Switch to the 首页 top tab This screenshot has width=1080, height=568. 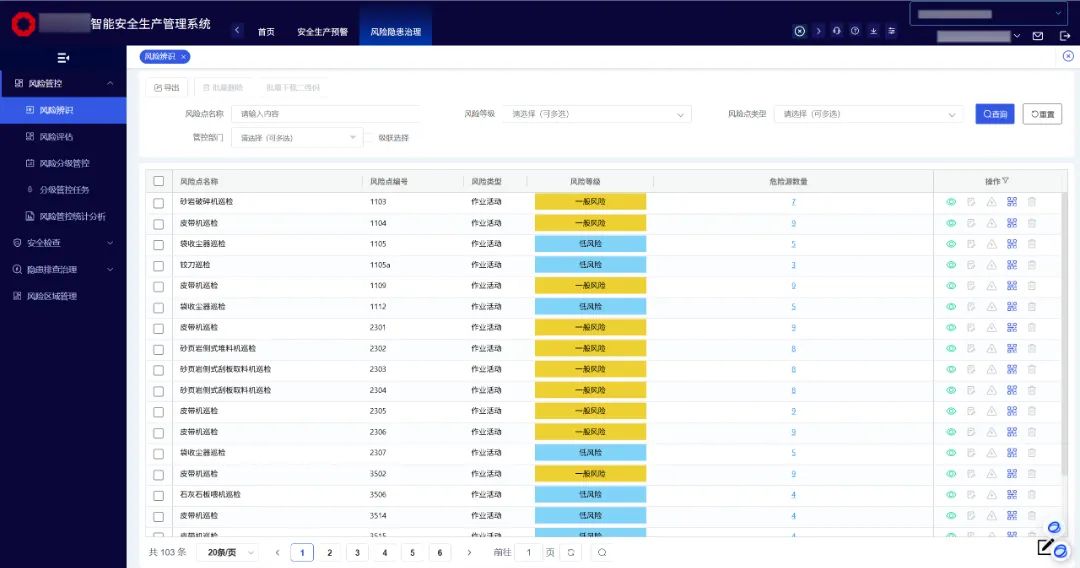[x=266, y=32]
